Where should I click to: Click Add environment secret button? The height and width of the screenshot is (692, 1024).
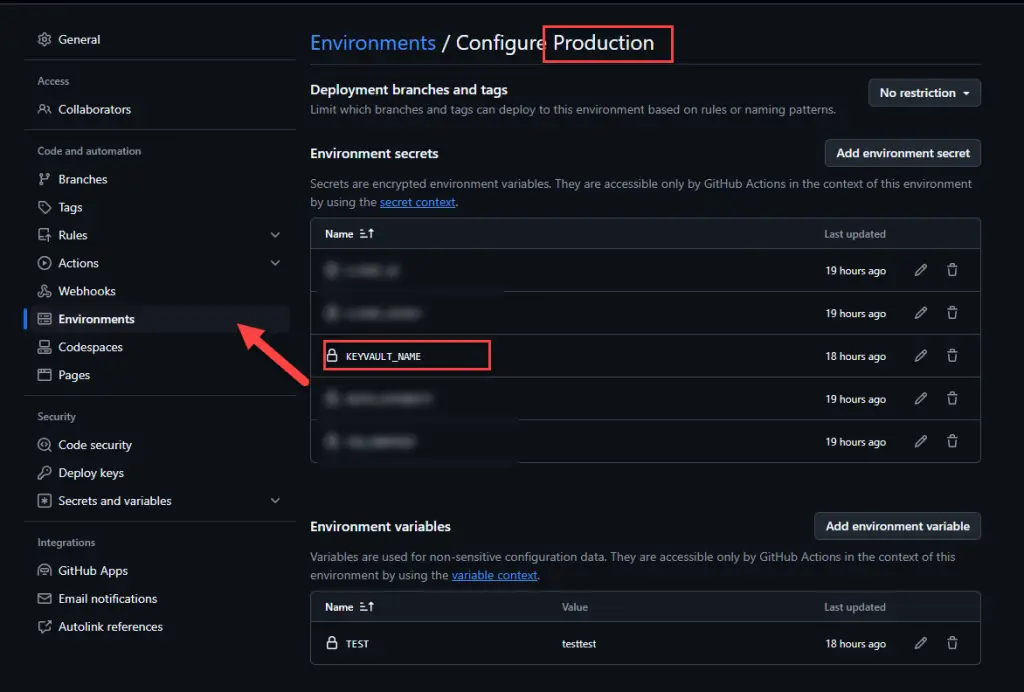[x=902, y=153]
